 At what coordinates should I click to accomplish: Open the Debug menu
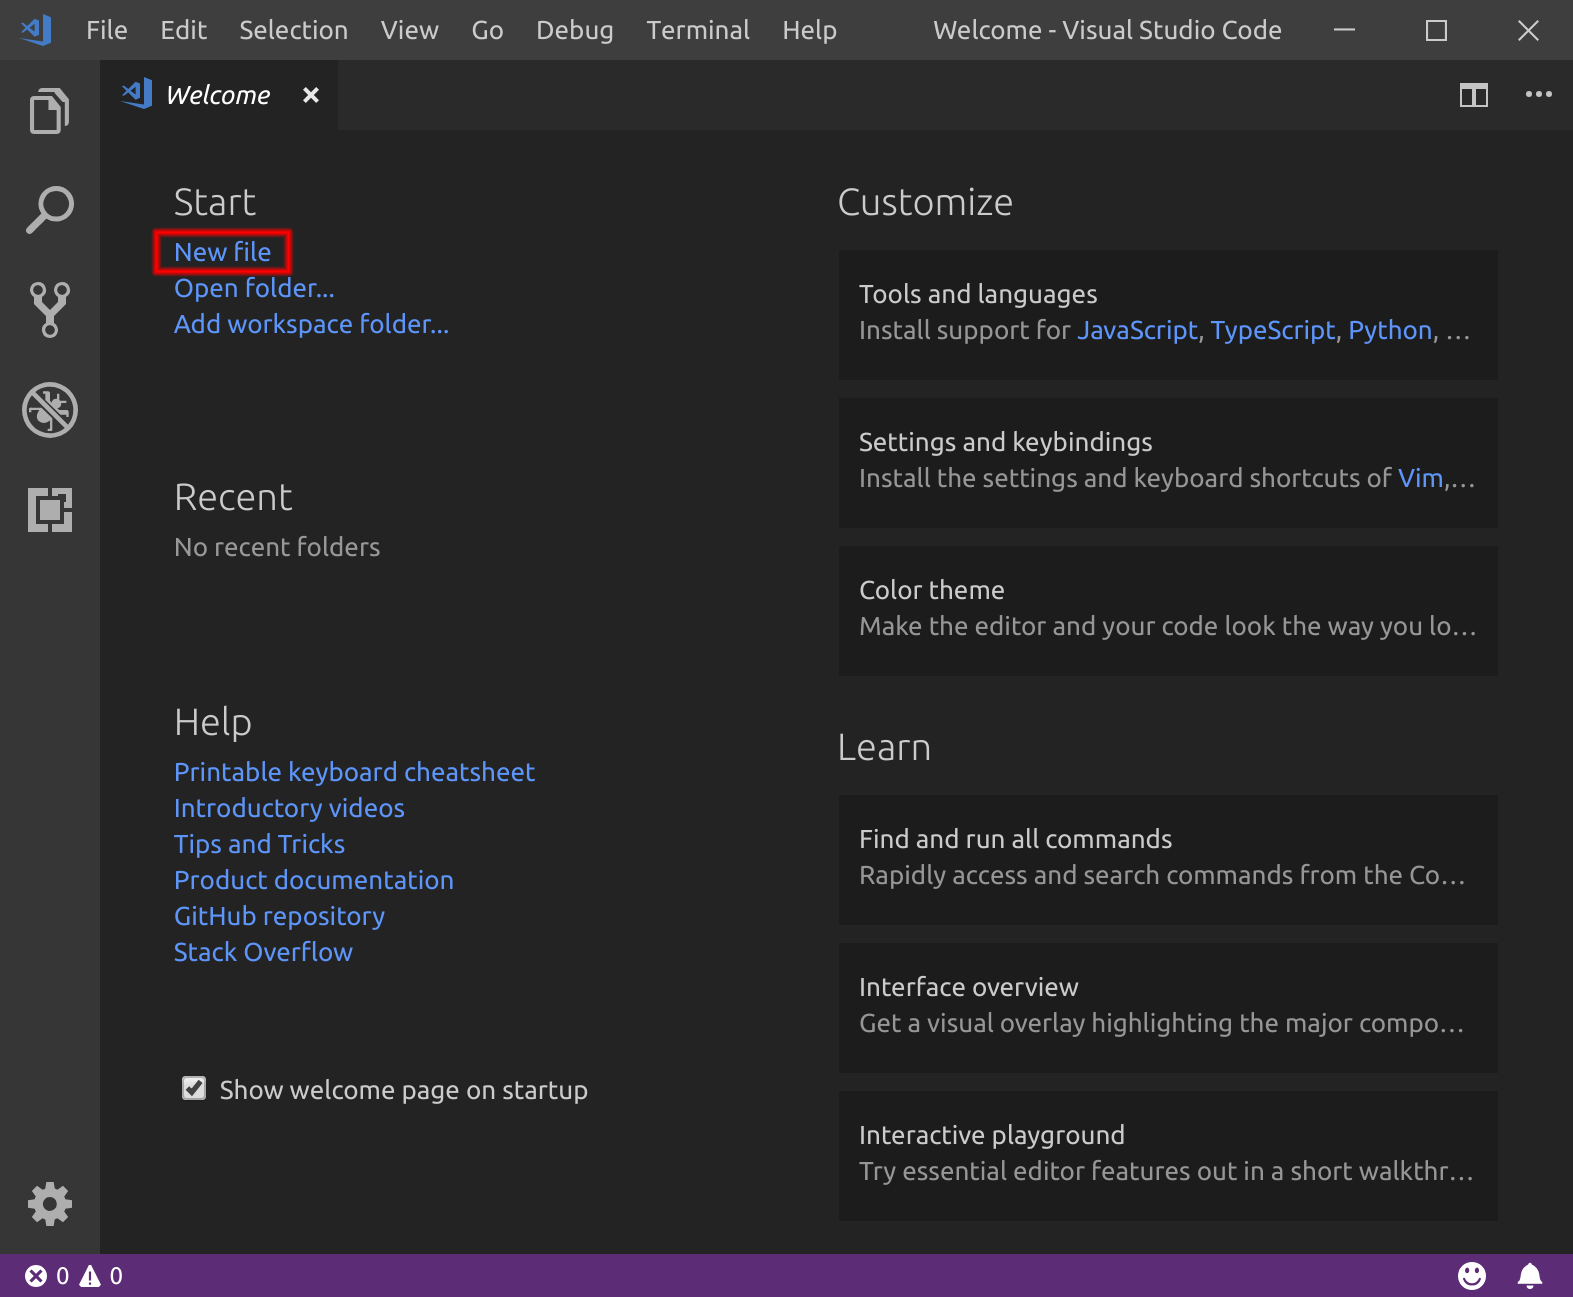(x=575, y=30)
